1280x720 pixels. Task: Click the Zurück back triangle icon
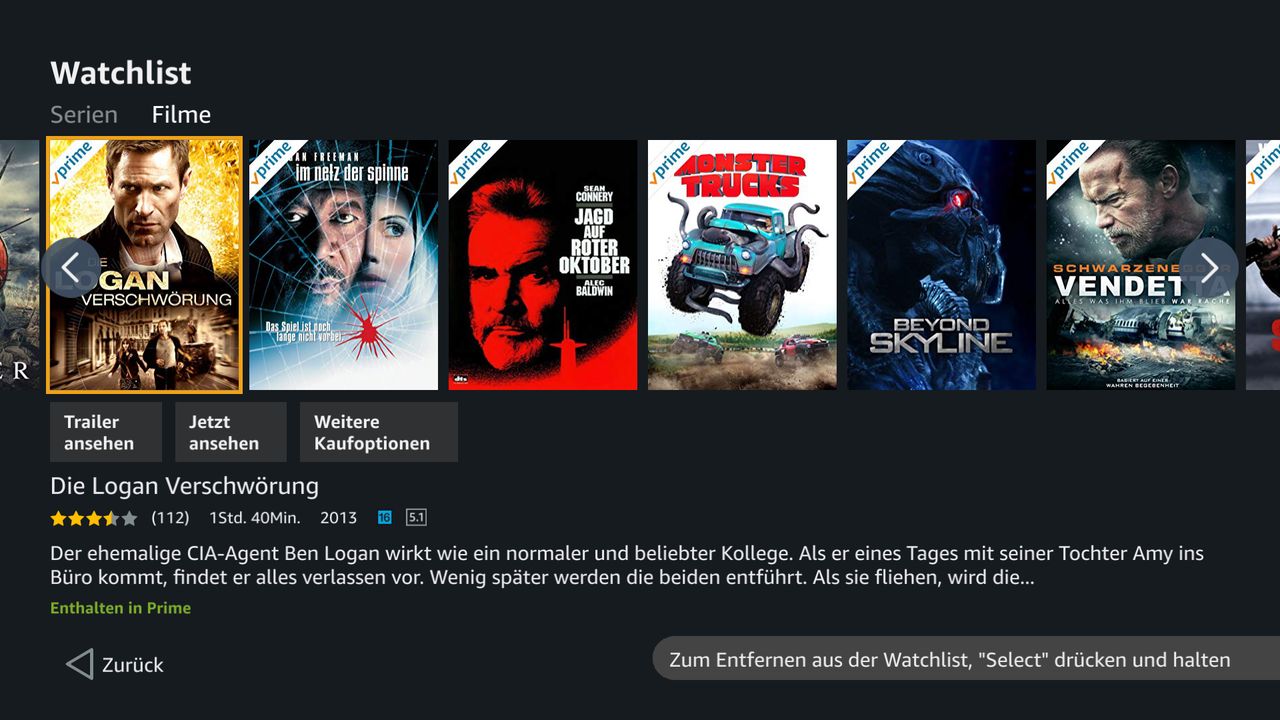[79, 664]
